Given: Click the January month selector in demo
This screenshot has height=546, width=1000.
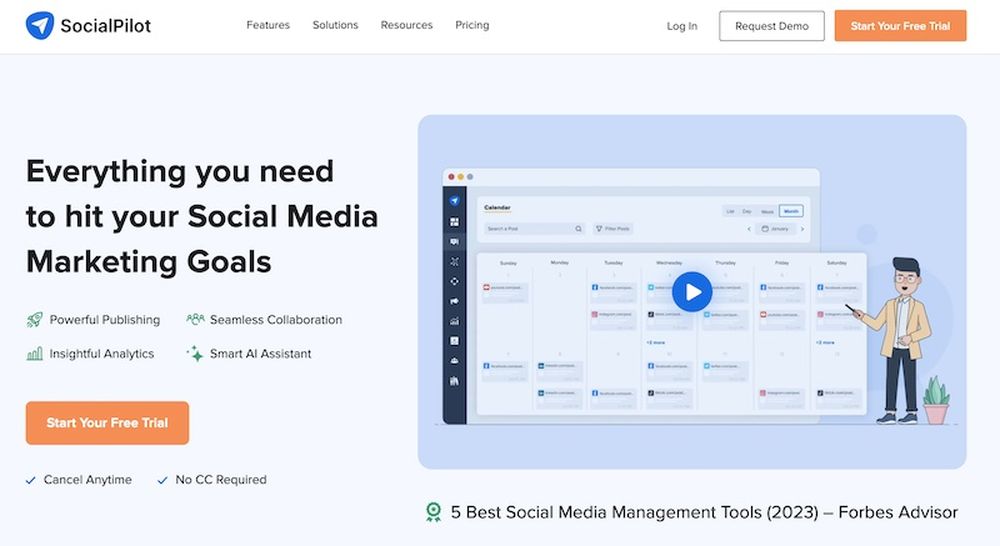Looking at the screenshot, I should (x=776, y=228).
